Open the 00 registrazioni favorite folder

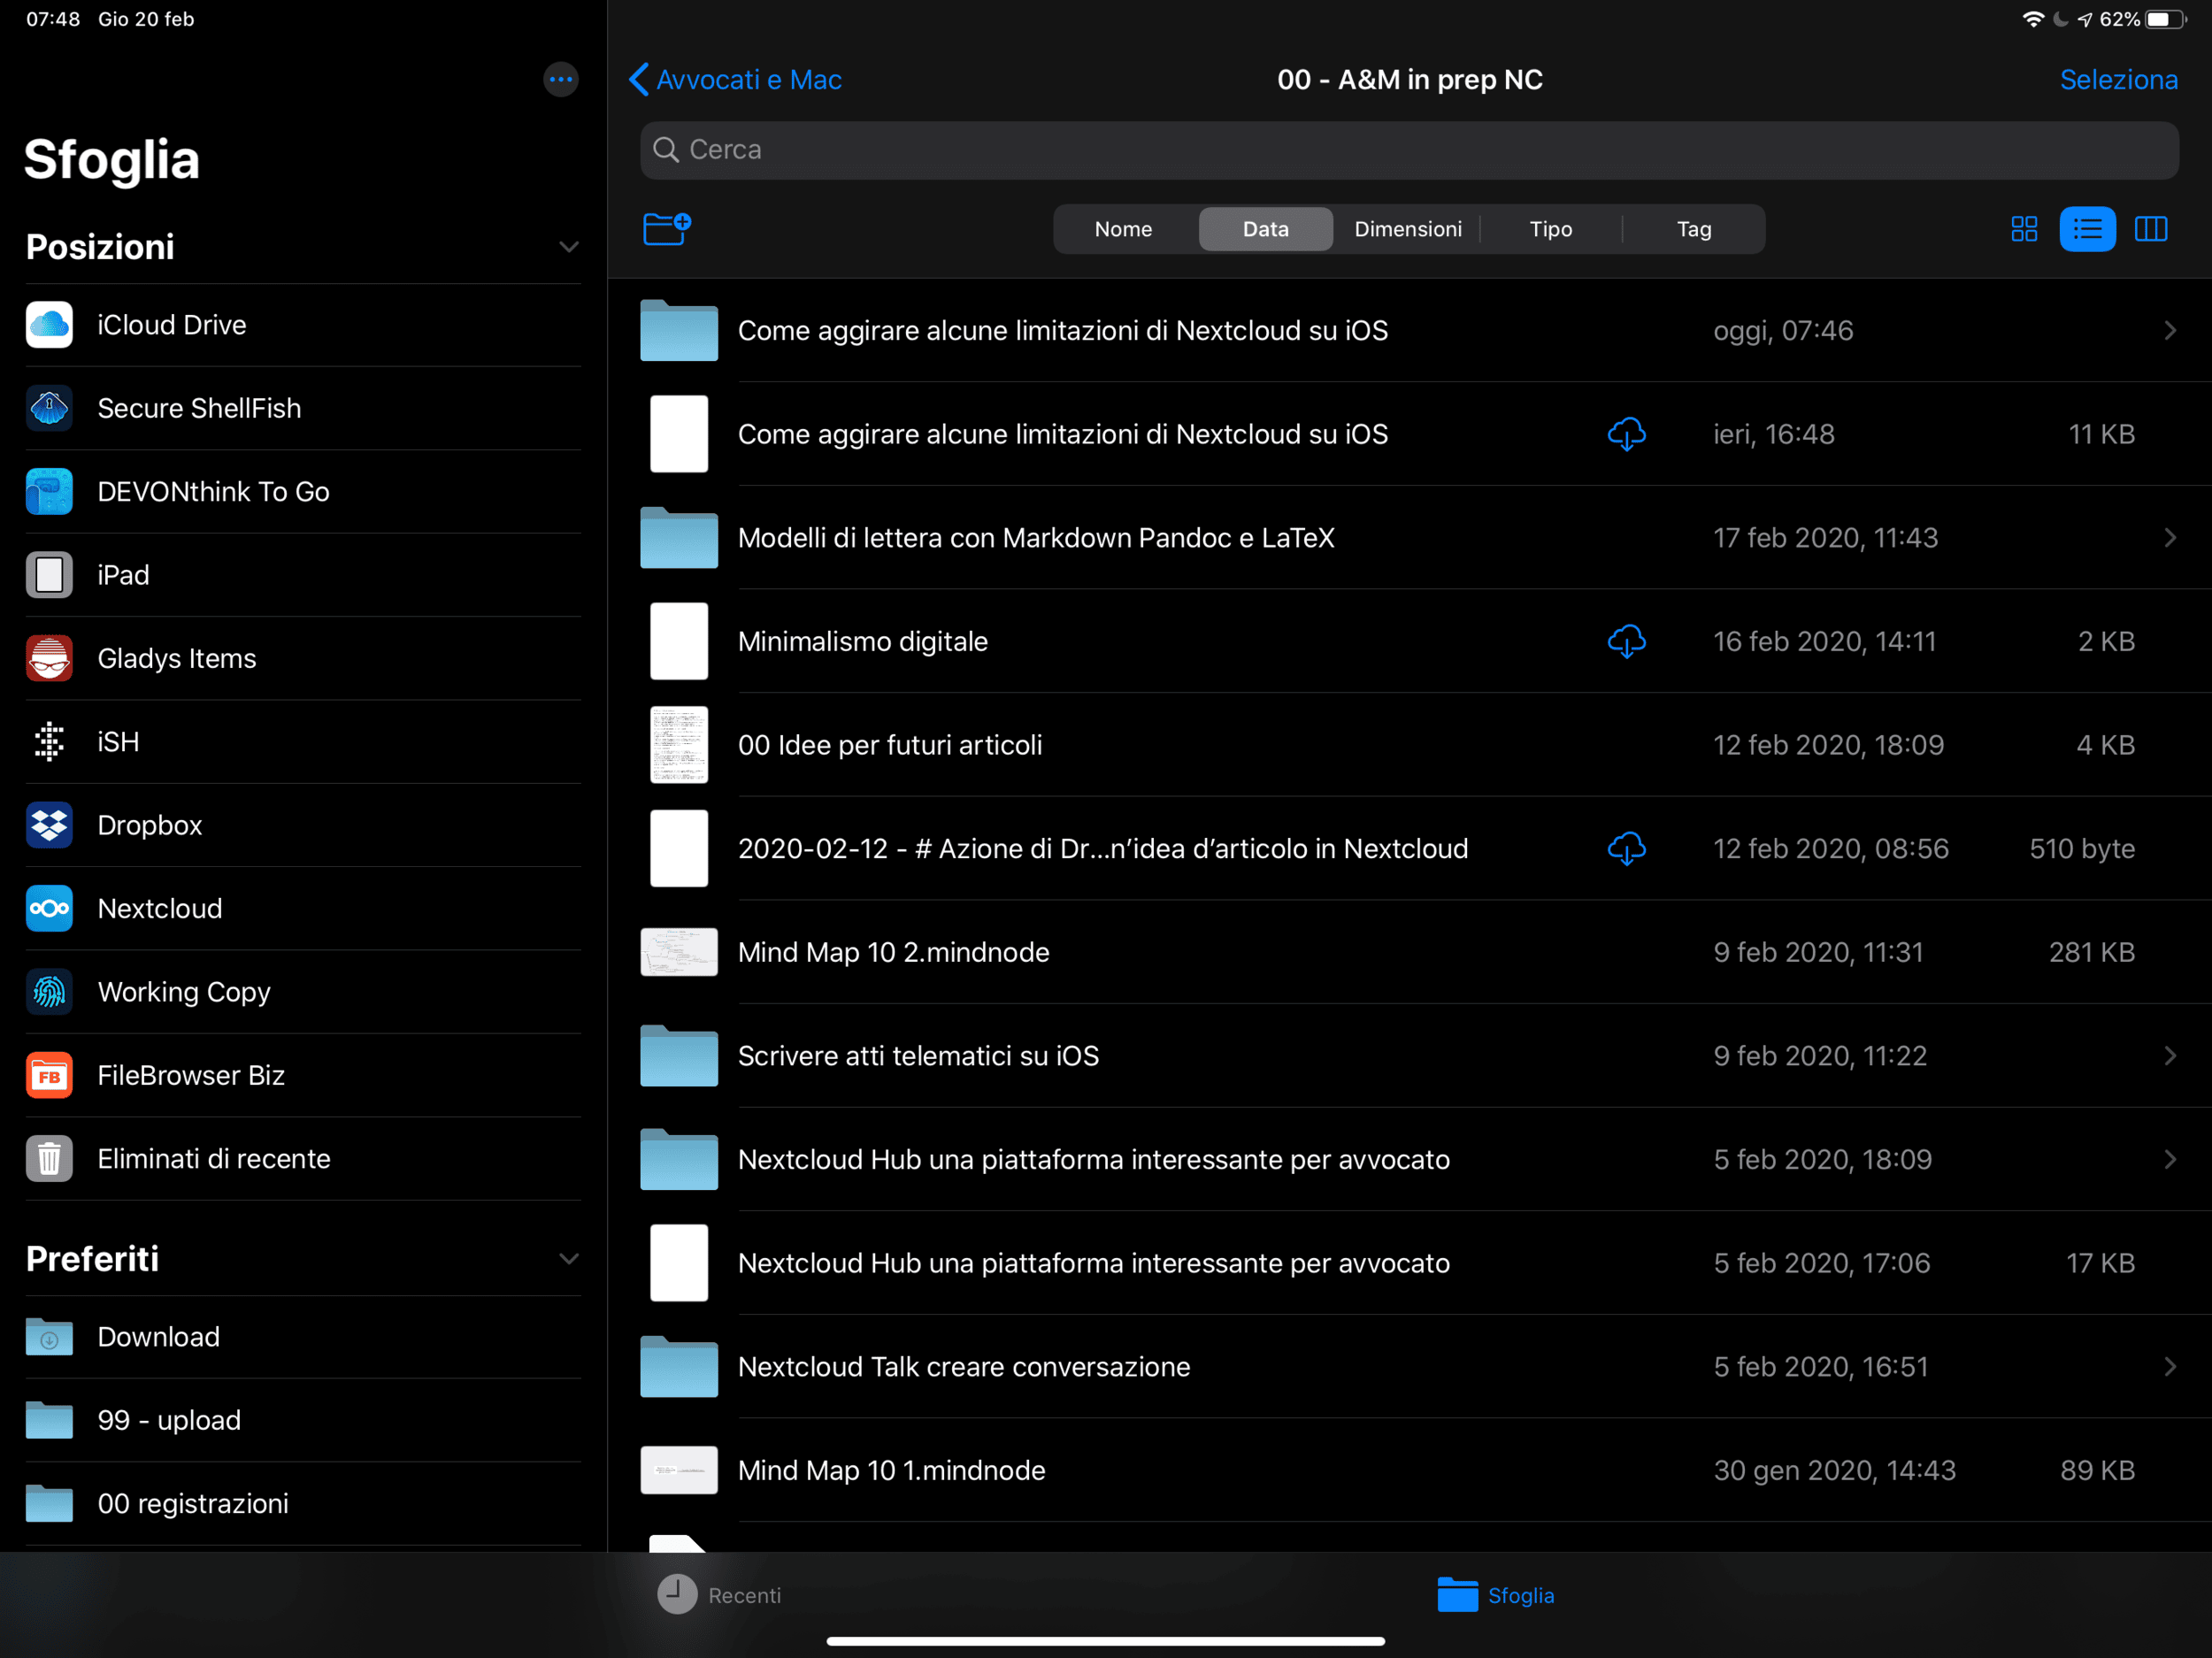[303, 1503]
